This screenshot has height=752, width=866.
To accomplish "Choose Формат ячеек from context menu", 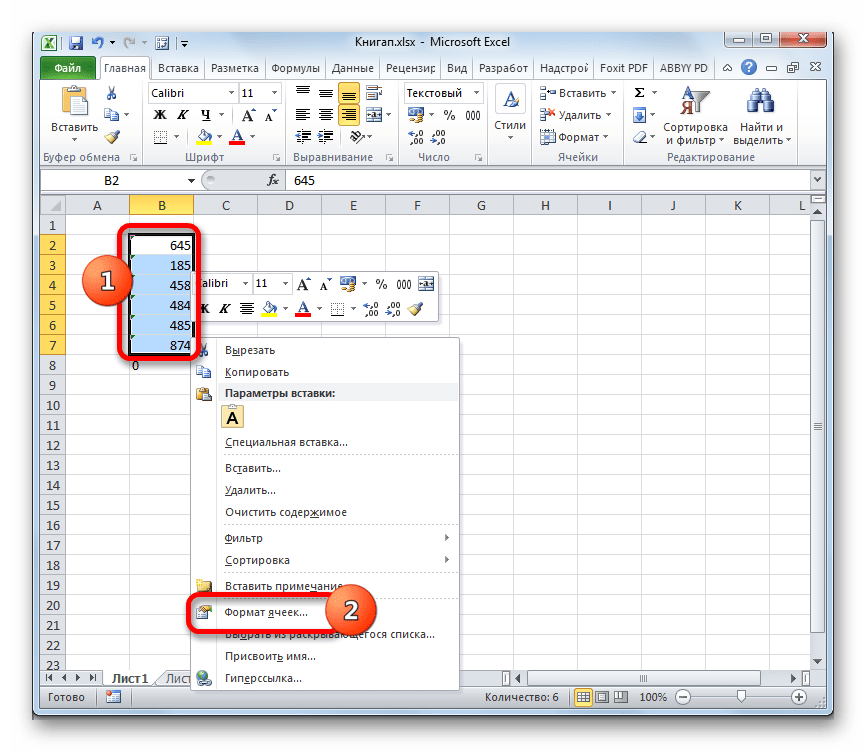I will (x=266, y=612).
